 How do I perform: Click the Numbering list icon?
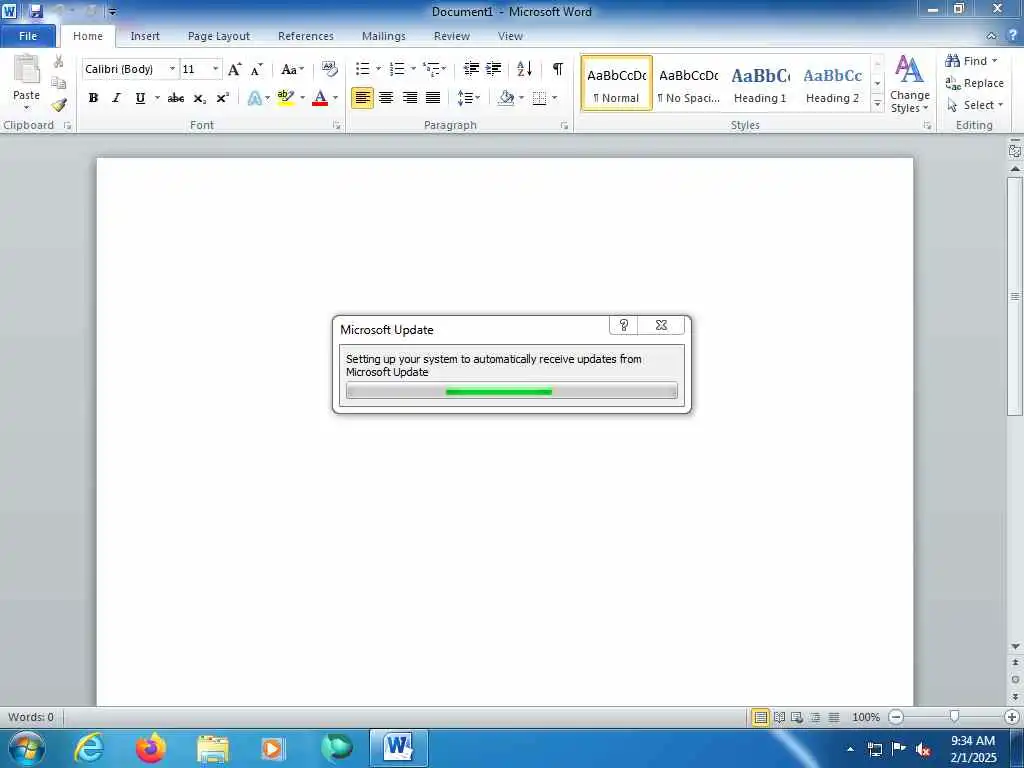coord(397,69)
